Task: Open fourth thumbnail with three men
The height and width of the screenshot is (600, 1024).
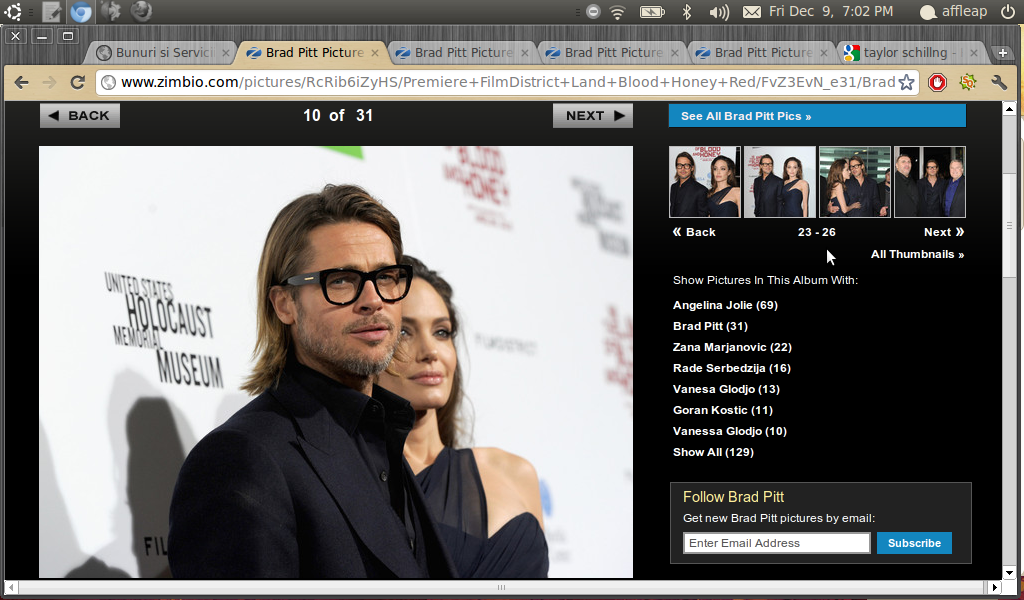Action: pos(930,182)
